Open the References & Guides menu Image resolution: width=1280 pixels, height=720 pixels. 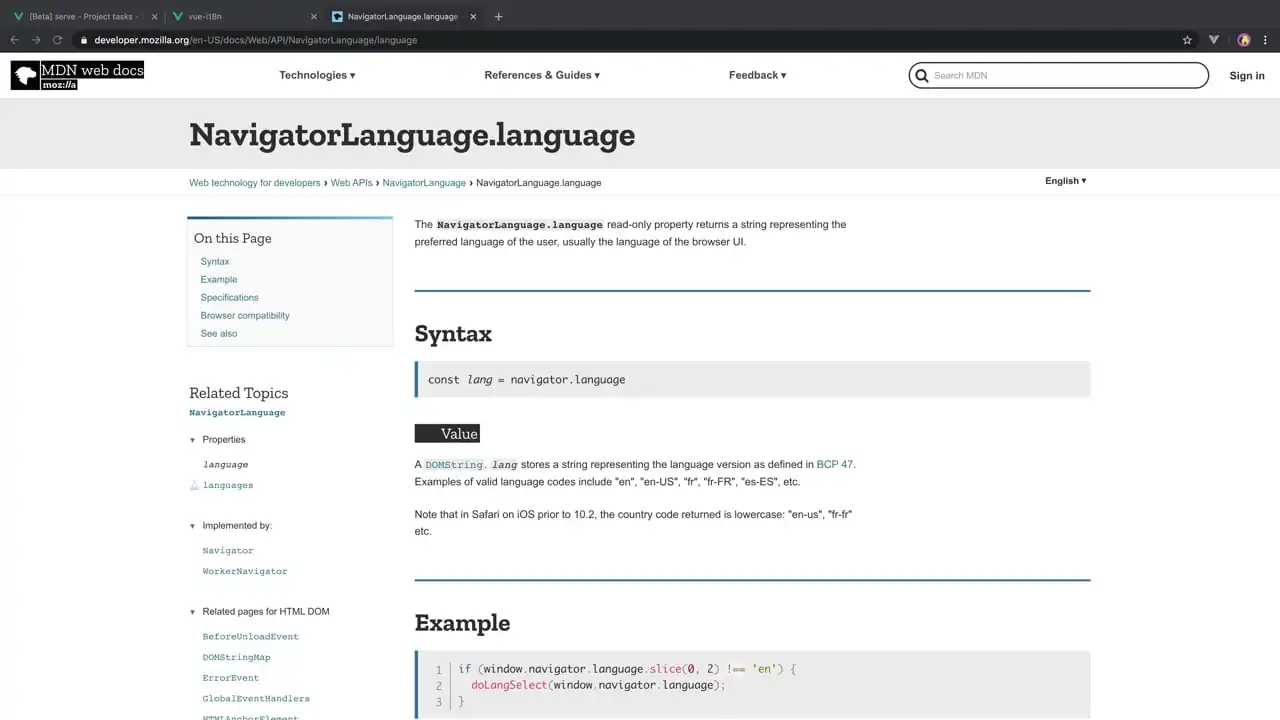pyautogui.click(x=542, y=75)
